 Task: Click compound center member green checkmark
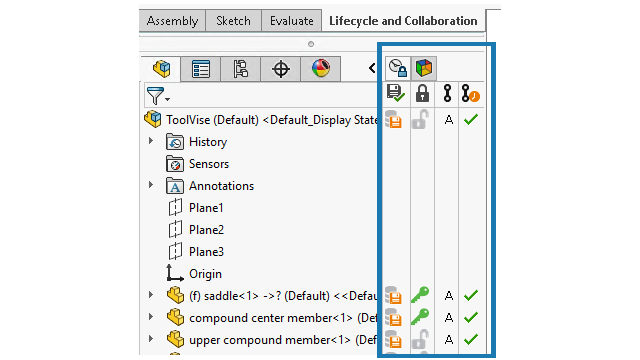(471, 317)
